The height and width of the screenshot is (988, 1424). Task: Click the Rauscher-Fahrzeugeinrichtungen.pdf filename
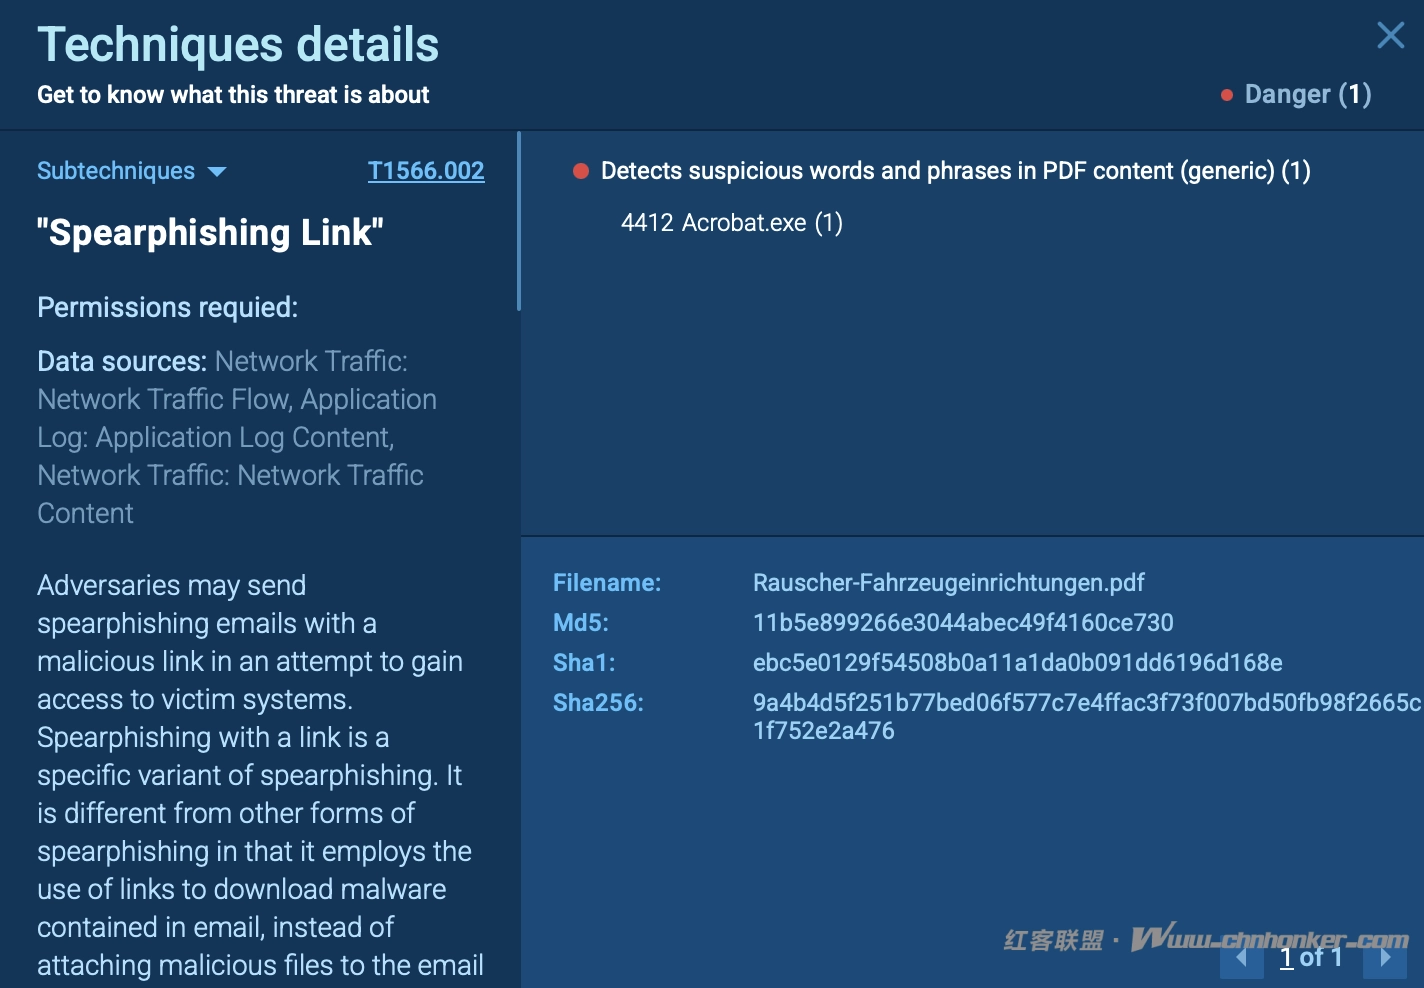point(948,583)
